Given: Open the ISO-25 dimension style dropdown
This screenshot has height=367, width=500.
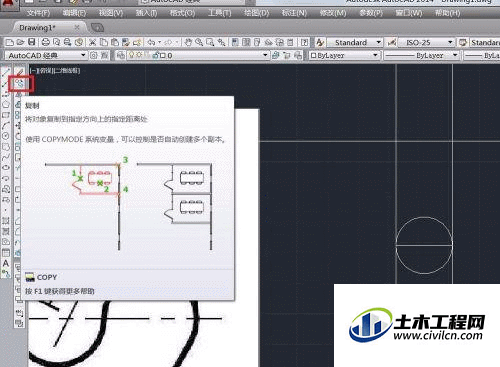Looking at the screenshot, I should coord(426,42).
